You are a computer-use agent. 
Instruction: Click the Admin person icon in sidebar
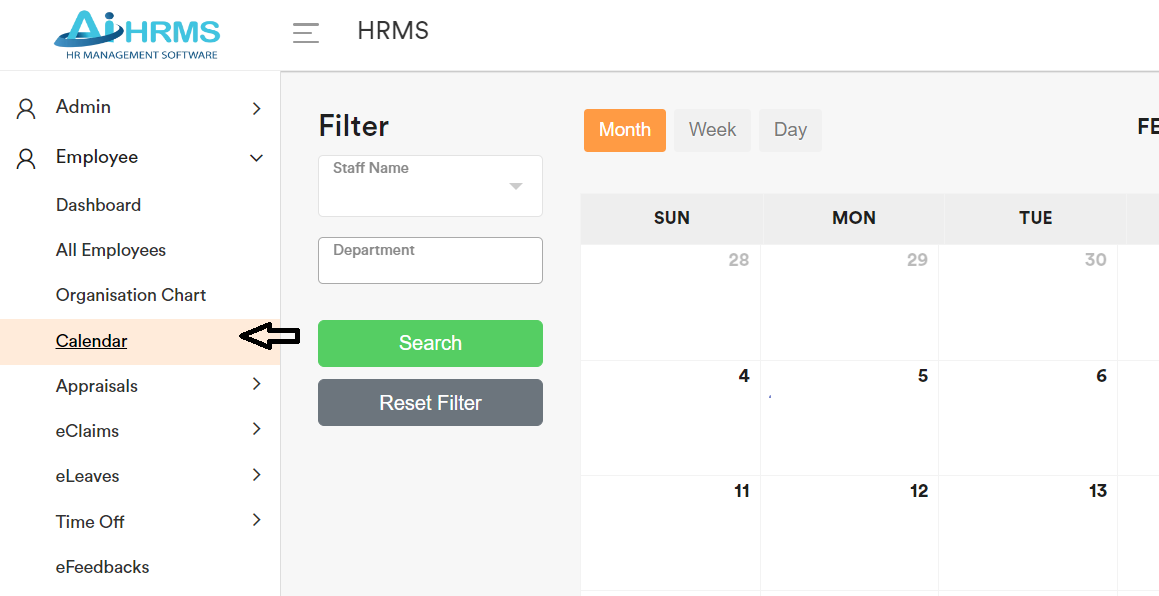pos(24,107)
